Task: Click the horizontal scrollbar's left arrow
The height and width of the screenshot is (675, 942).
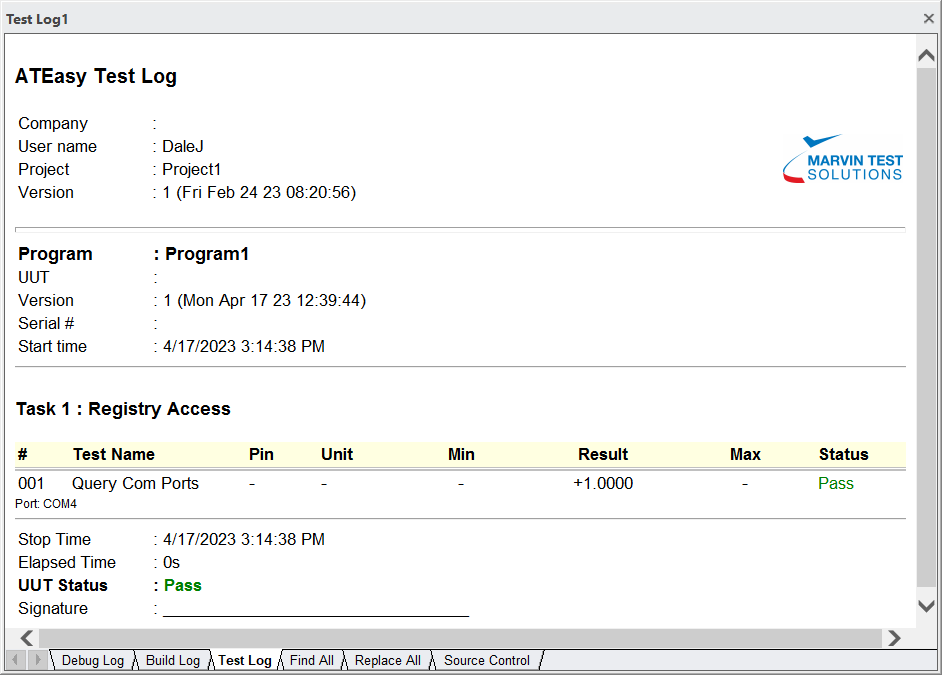Action: pyautogui.click(x=27, y=637)
